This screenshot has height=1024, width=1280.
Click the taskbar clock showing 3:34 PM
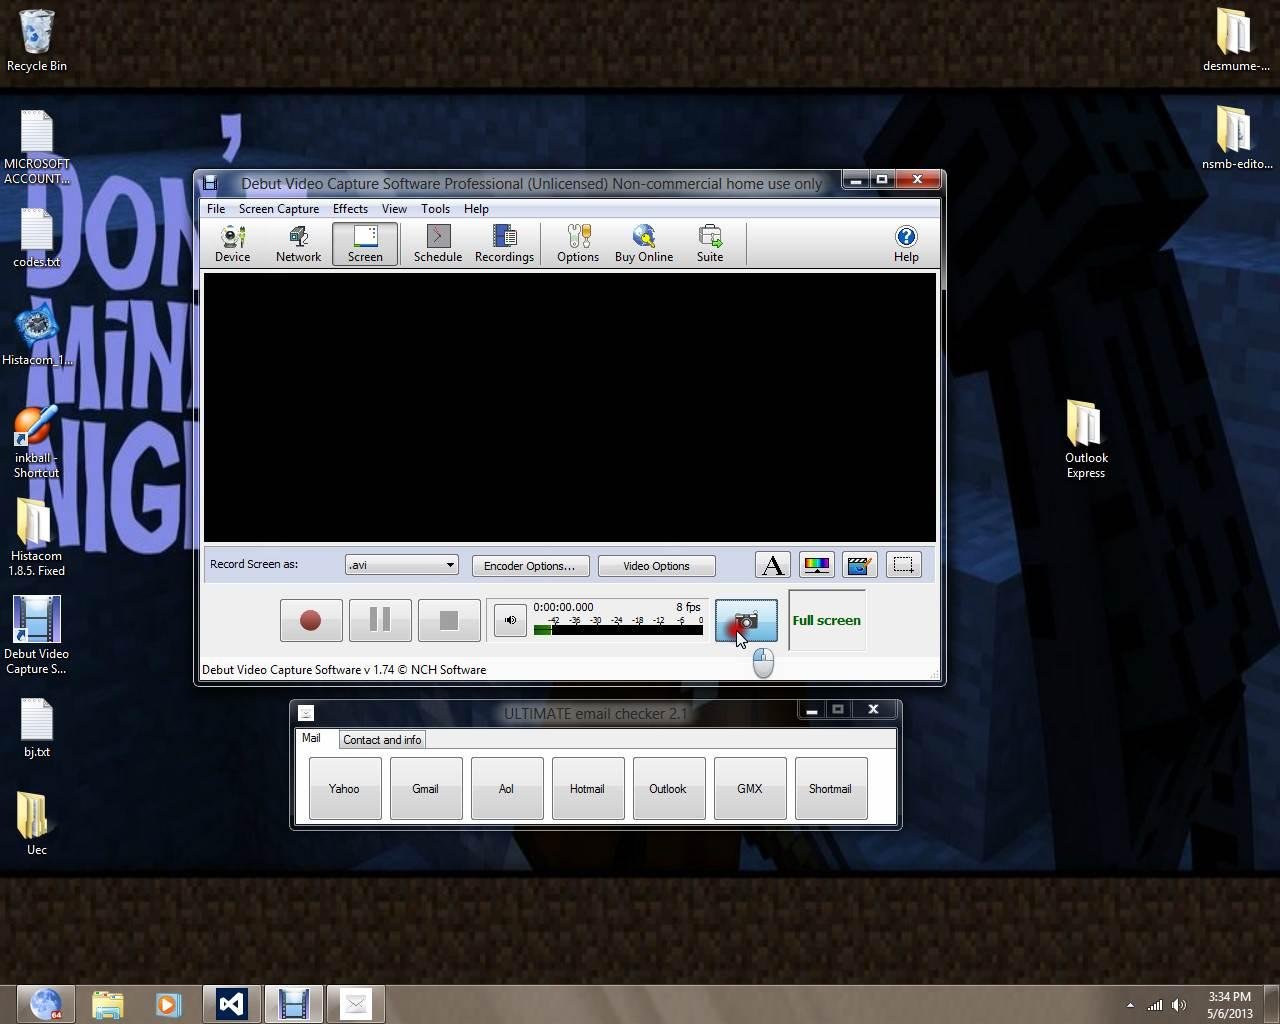click(1229, 1005)
